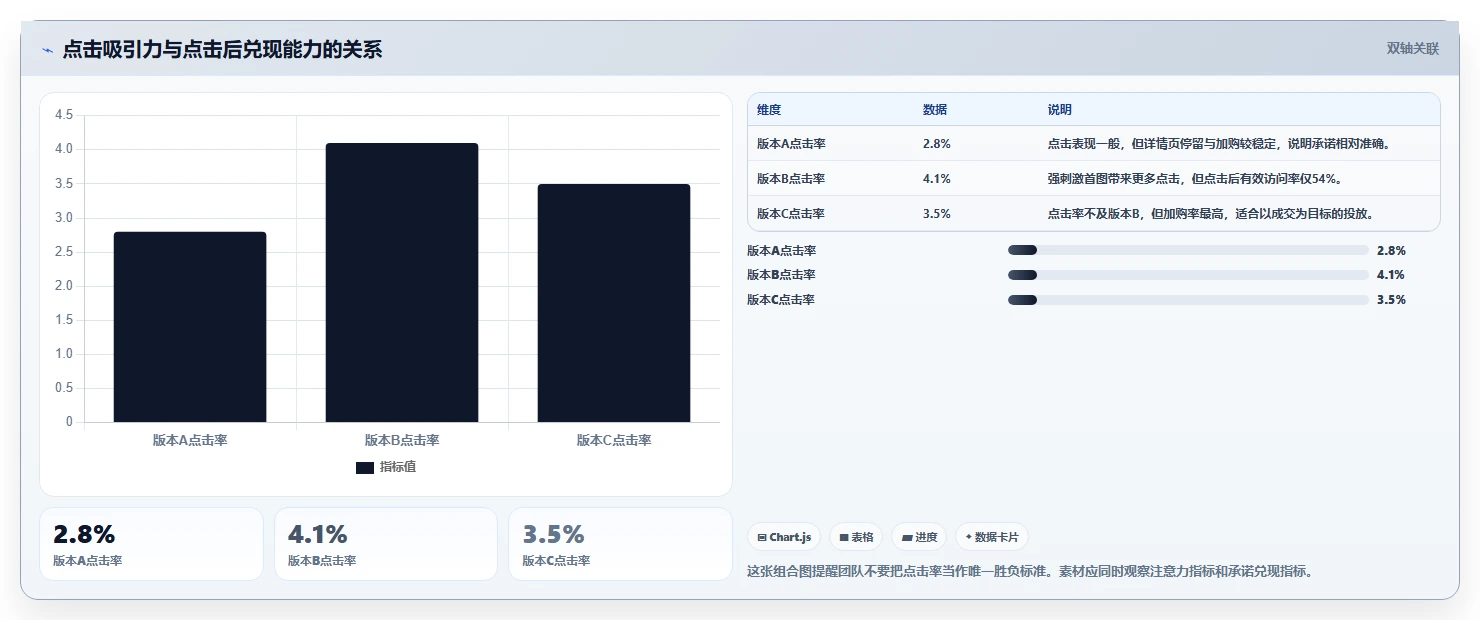This screenshot has height=620, width=1480.
Task: Click the 版本A点击率 bar in chart
Action: pos(190,327)
